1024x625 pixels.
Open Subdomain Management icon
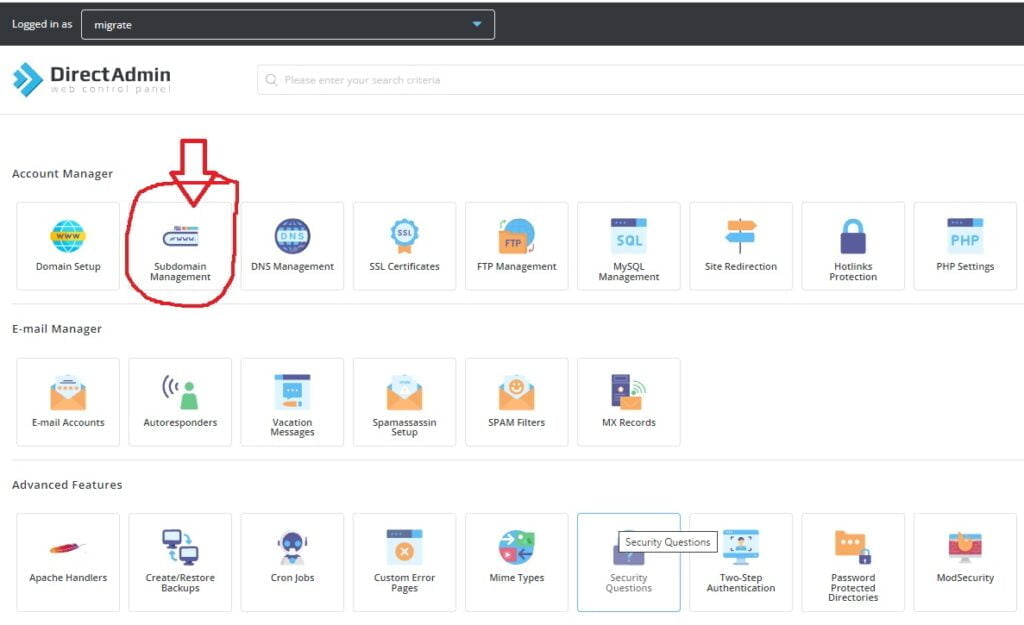click(x=180, y=236)
